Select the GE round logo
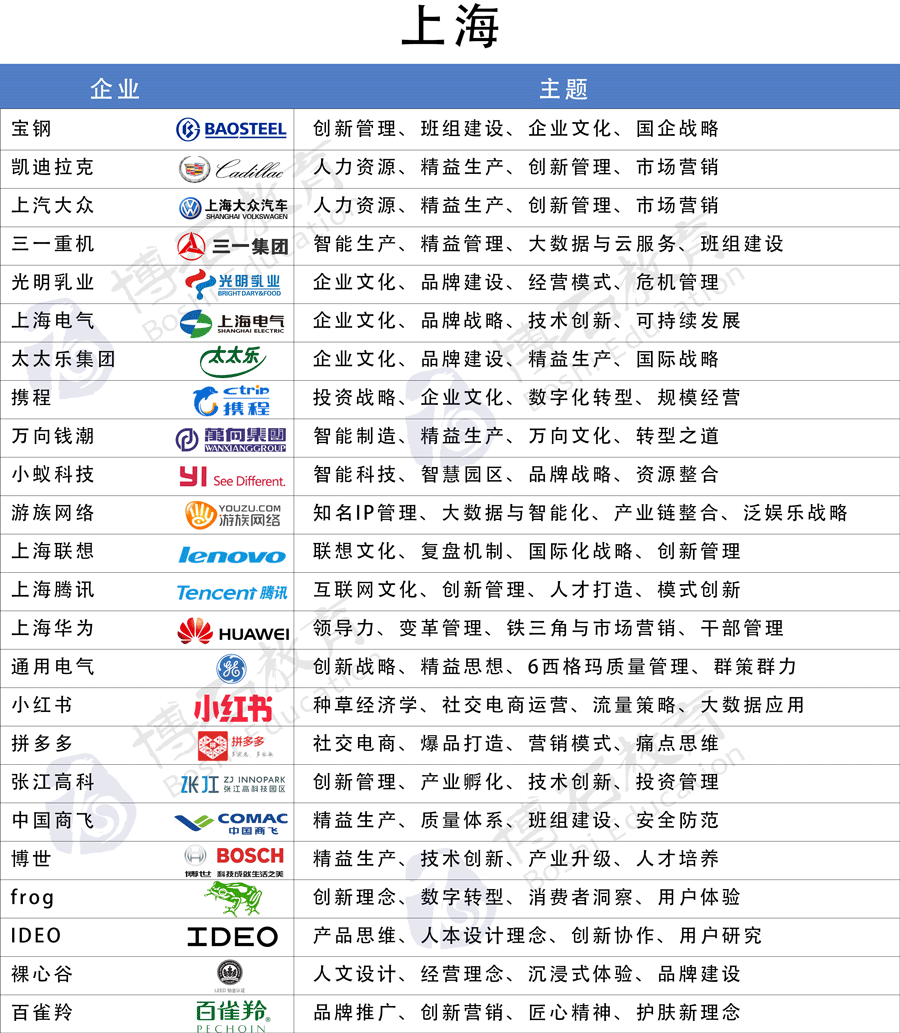Image resolution: width=900 pixels, height=1033 pixels. pos(231,668)
